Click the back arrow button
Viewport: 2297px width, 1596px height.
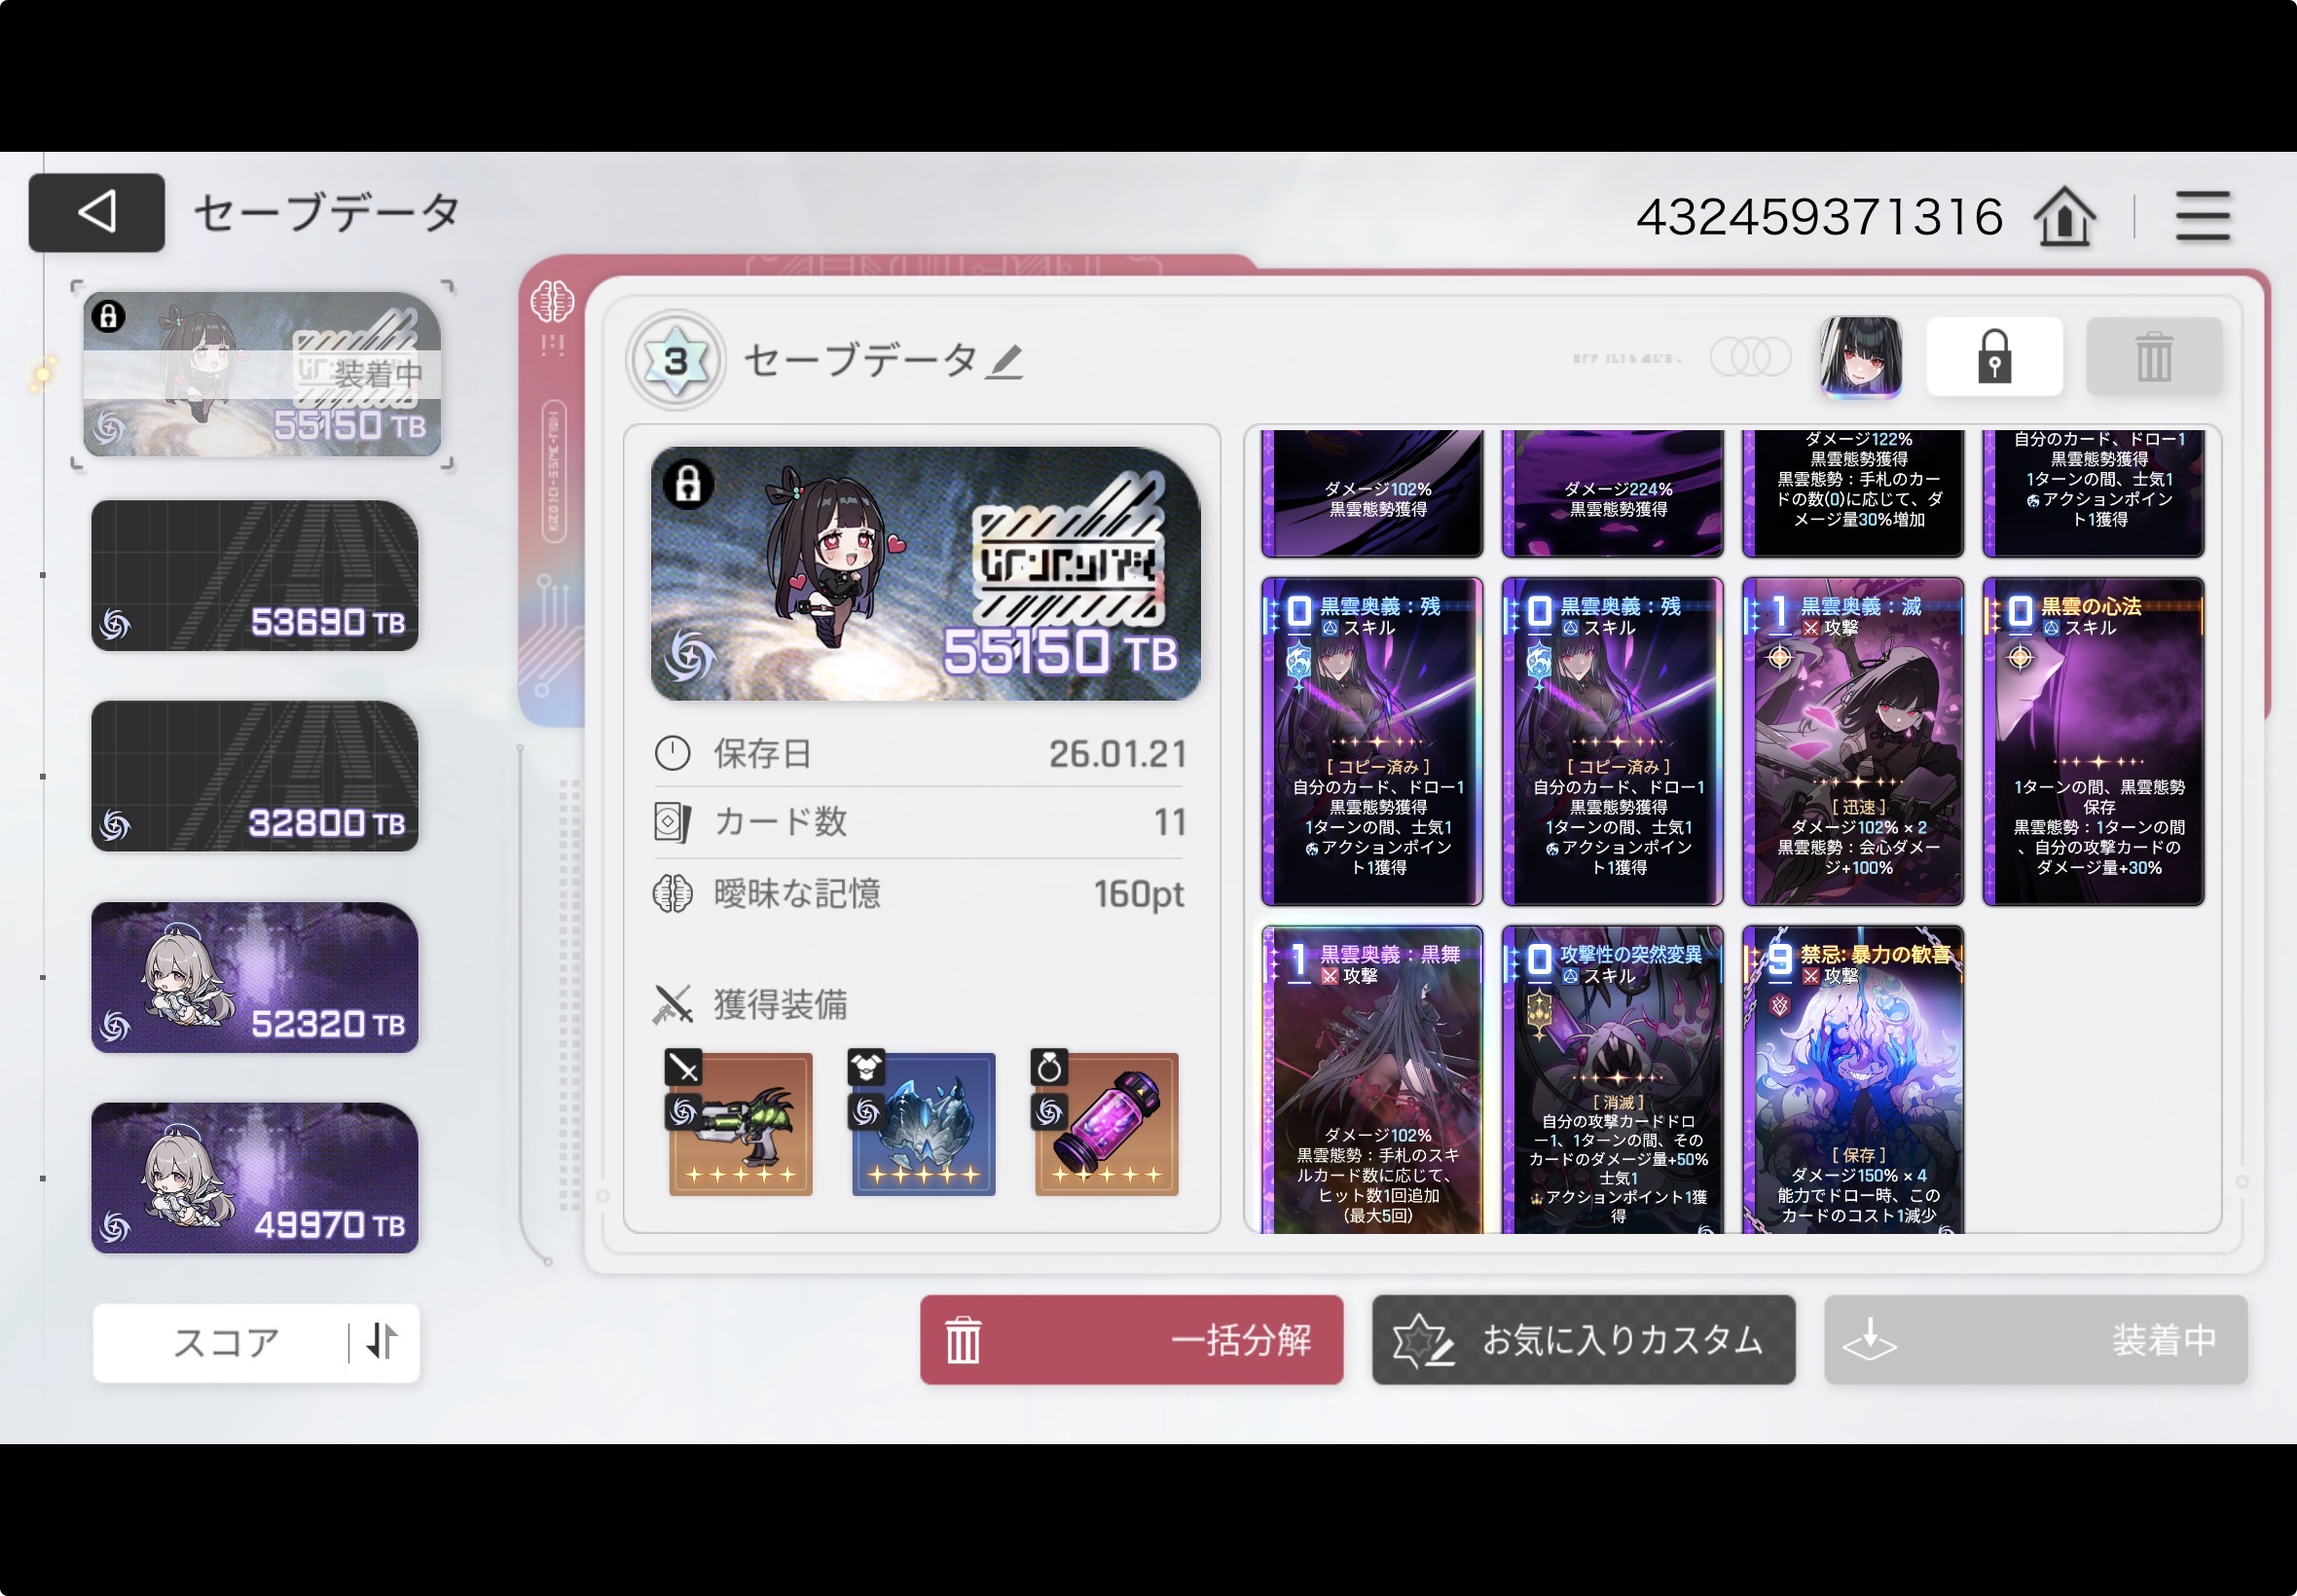coord(97,212)
